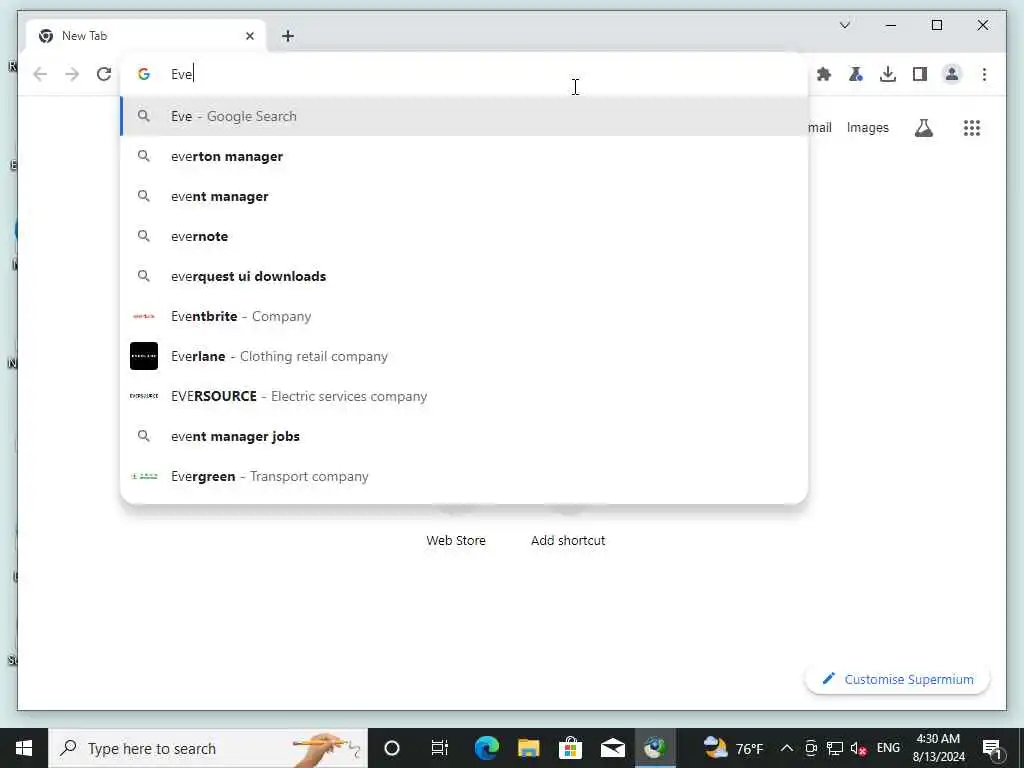Click the Everlane black logo thumbnail
The height and width of the screenshot is (768, 1024).
click(x=144, y=356)
